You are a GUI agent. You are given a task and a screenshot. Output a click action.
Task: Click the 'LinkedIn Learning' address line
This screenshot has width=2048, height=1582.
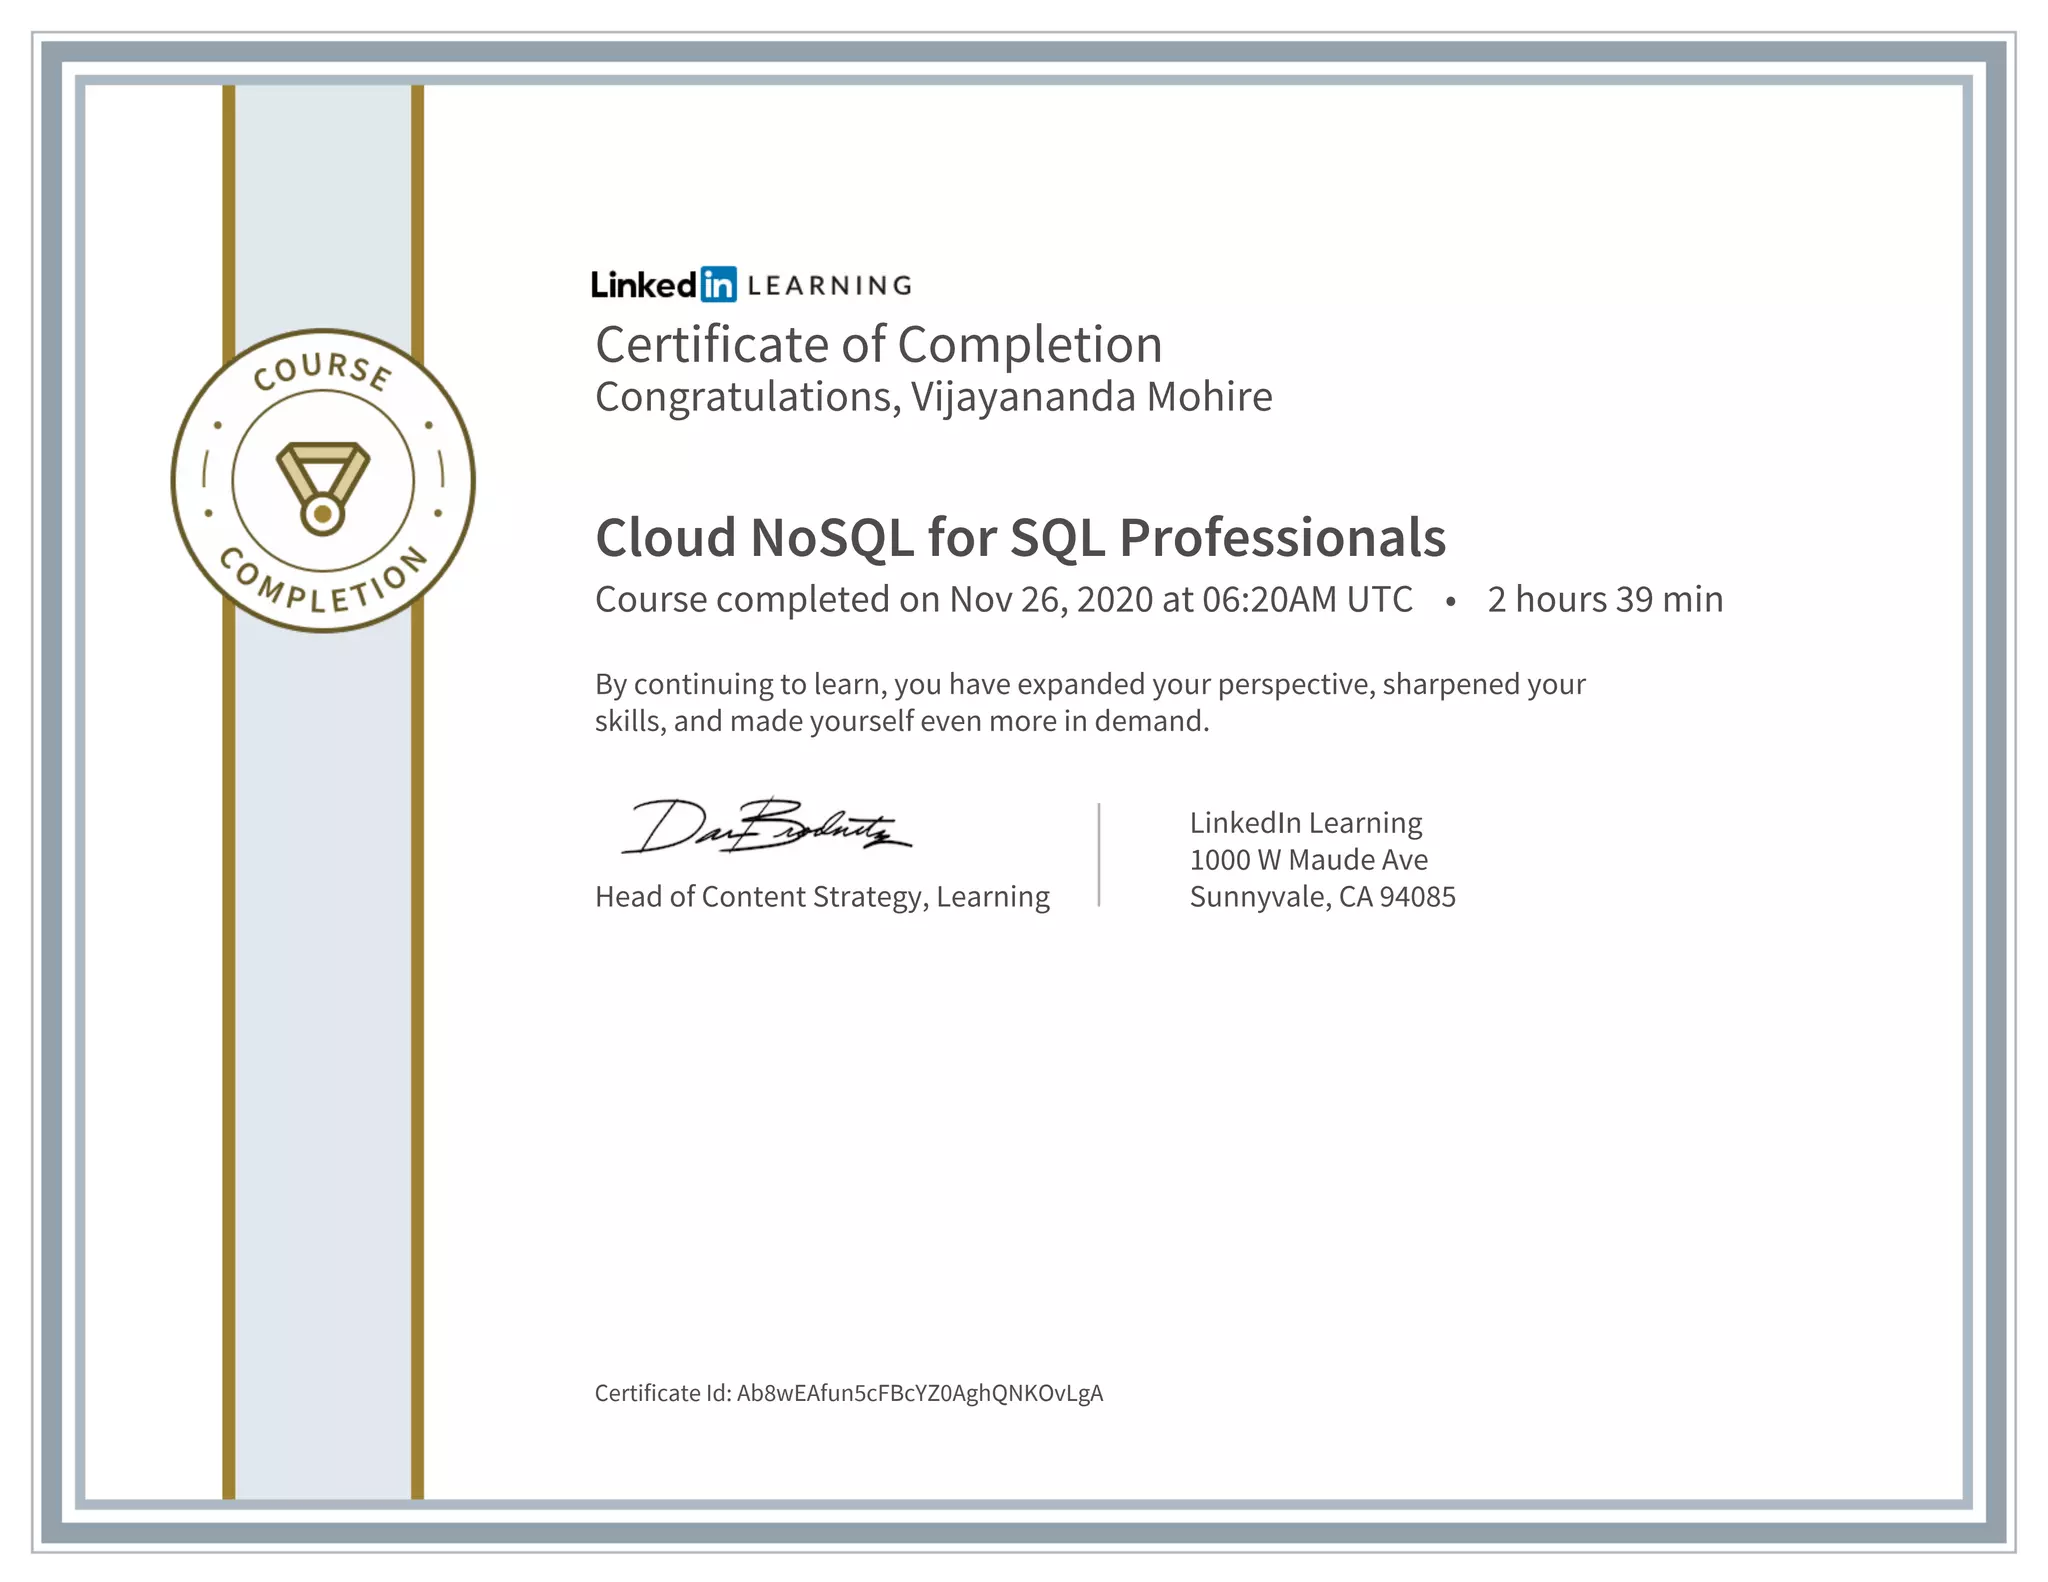[x=1305, y=823]
